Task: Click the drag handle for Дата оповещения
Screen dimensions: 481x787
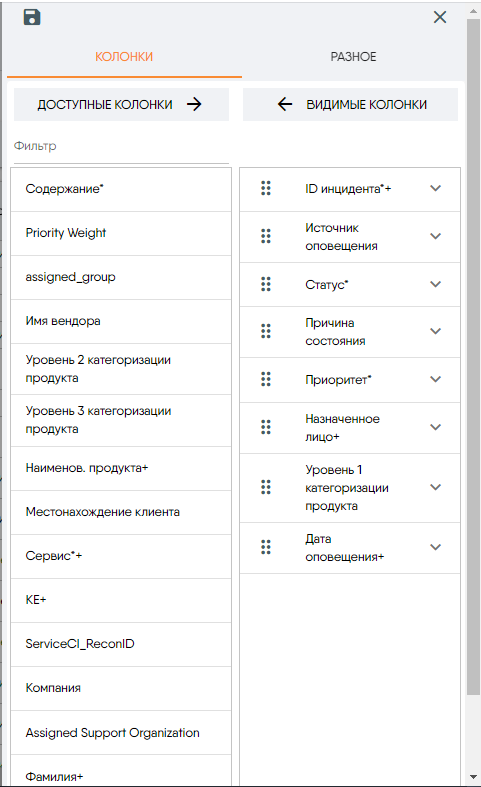Action: 266,547
